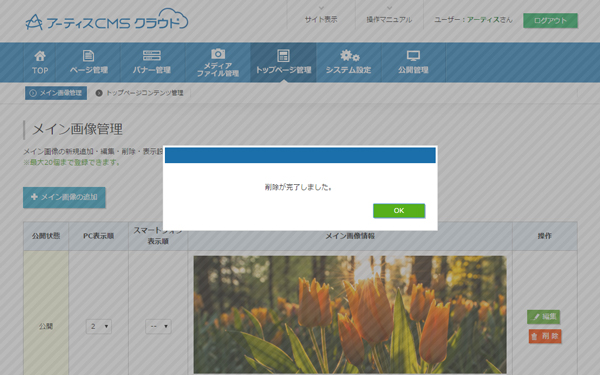Click the PC表示順 column header
Screen dimensions: 600x375
click(99, 236)
